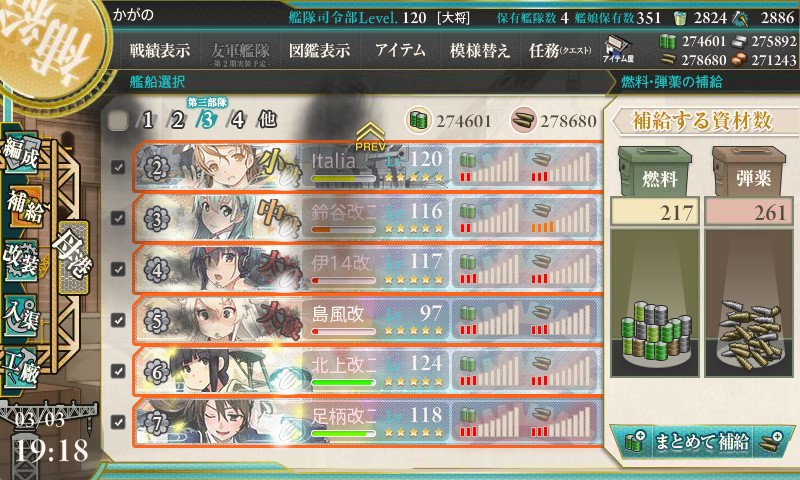Click 鈴谷改二 orange HP bar
Image resolution: width=800 pixels, height=480 pixels.
343,230
